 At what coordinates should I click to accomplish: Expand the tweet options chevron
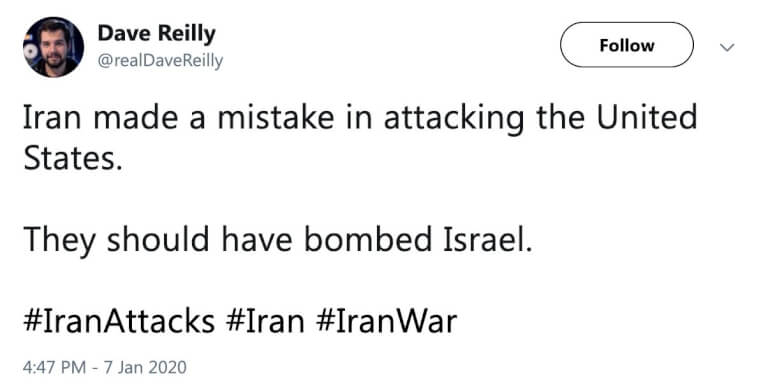(x=727, y=47)
